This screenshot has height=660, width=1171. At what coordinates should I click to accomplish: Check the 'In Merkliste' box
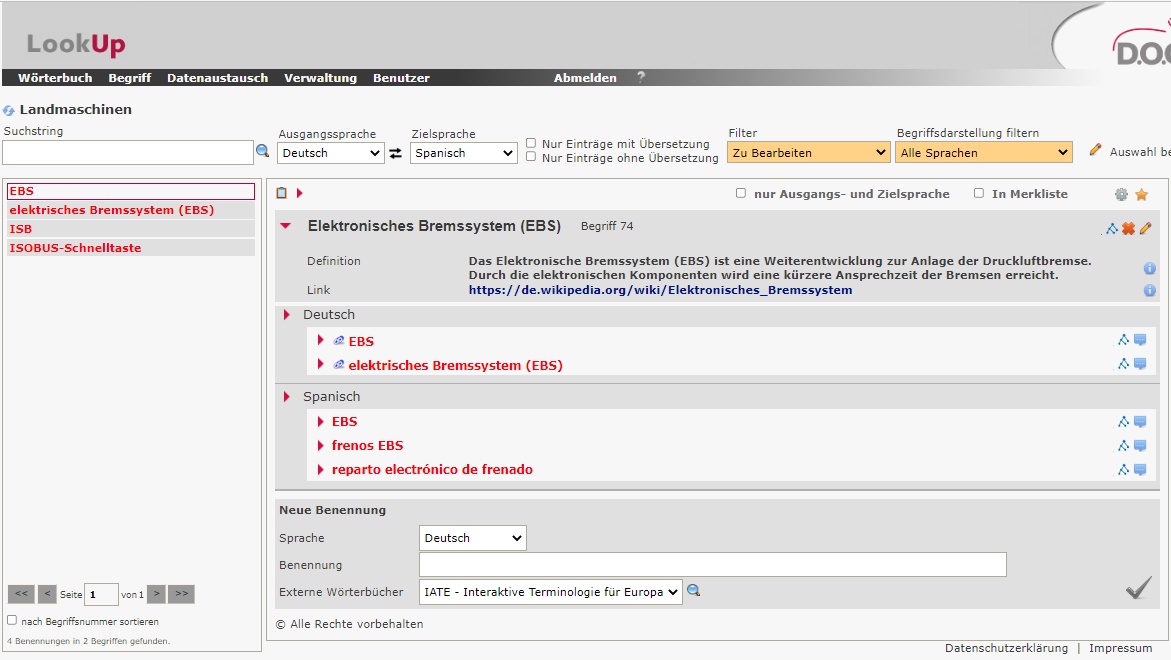point(979,193)
